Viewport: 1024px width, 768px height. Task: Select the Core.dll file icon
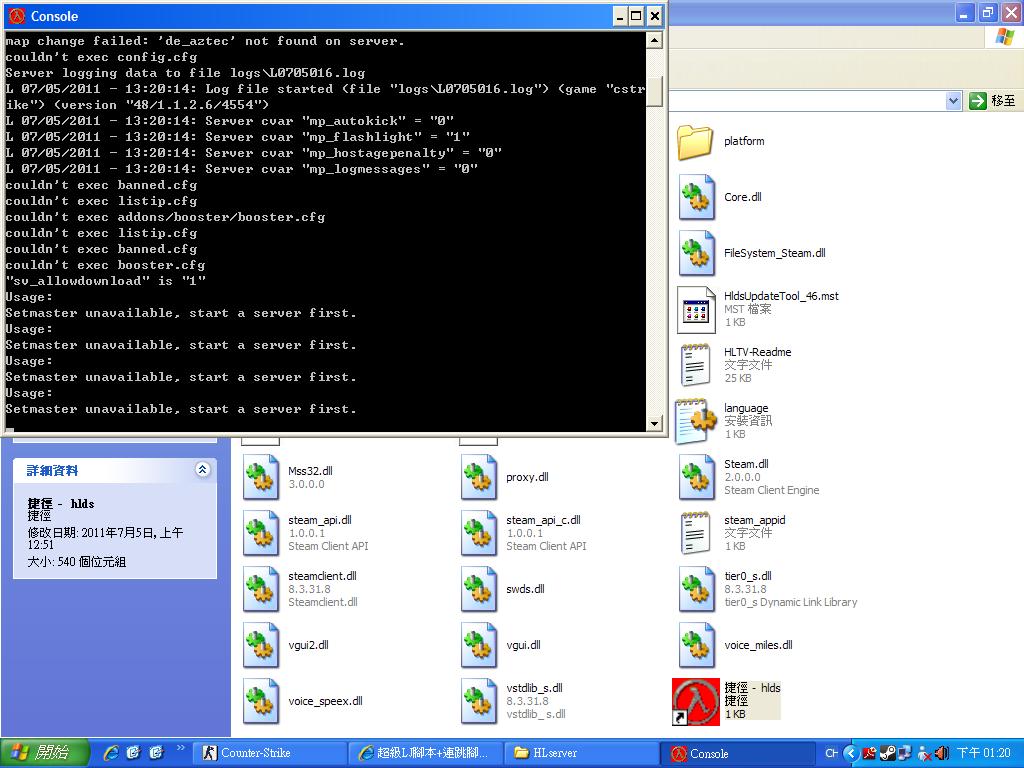click(x=696, y=197)
